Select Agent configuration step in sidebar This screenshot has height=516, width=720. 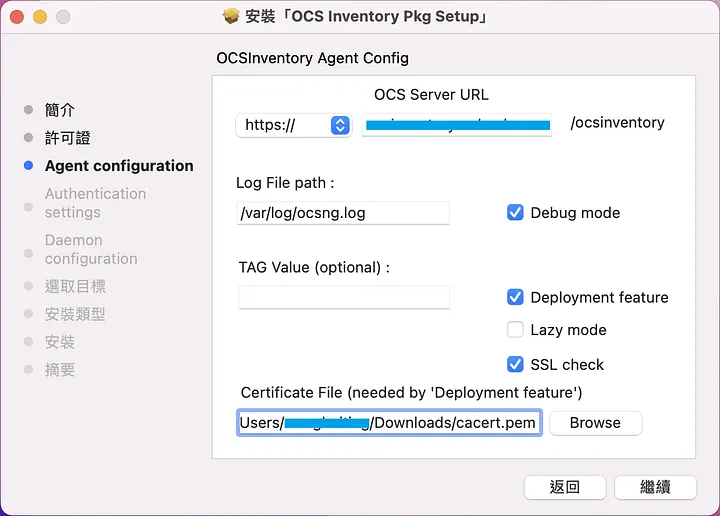pyautogui.click(x=119, y=166)
